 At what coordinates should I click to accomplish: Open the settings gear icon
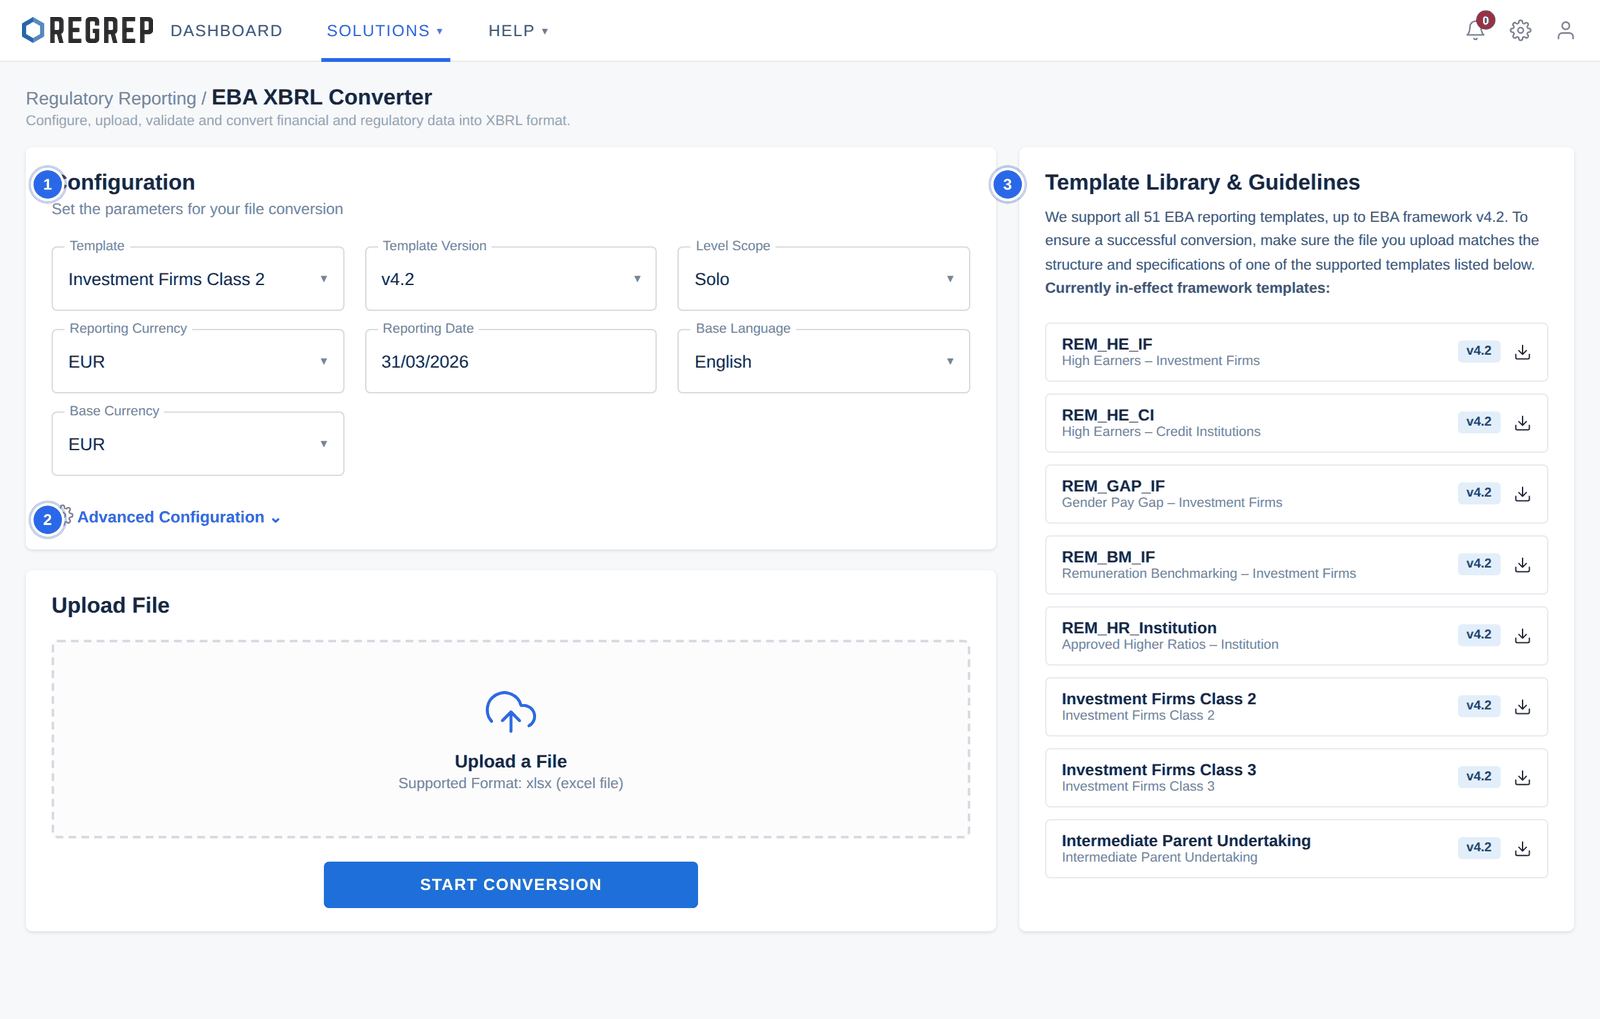(1520, 31)
